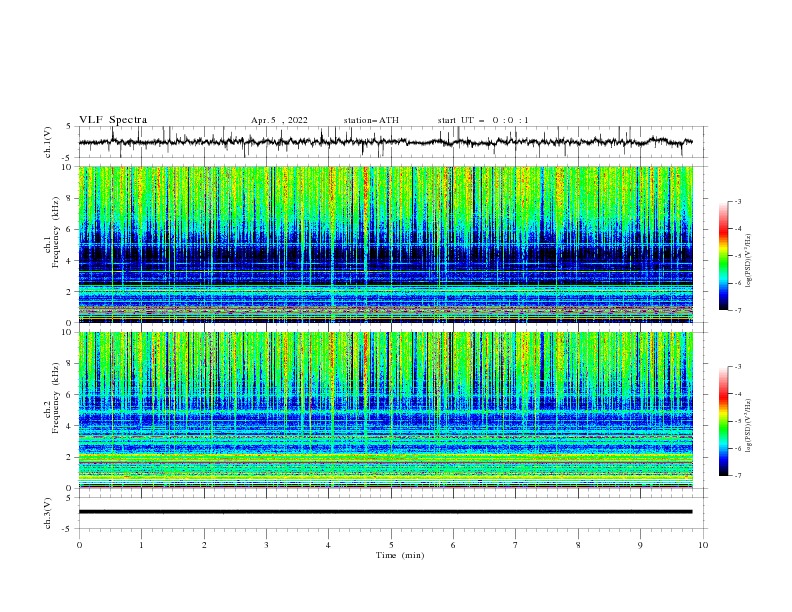This screenshot has width=792, height=612.
Task: Click the "8" kHz tick on ch.1 frequency axis
Action: [70, 198]
